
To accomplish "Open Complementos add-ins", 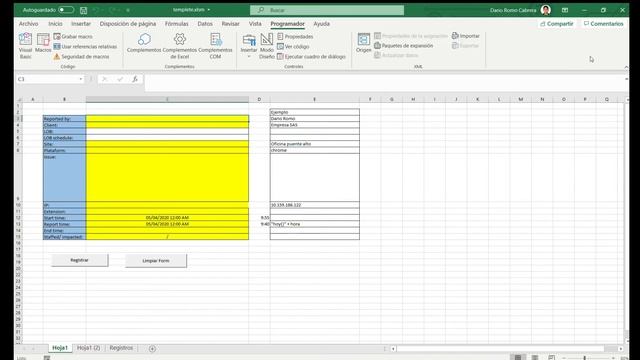I will tap(144, 43).
